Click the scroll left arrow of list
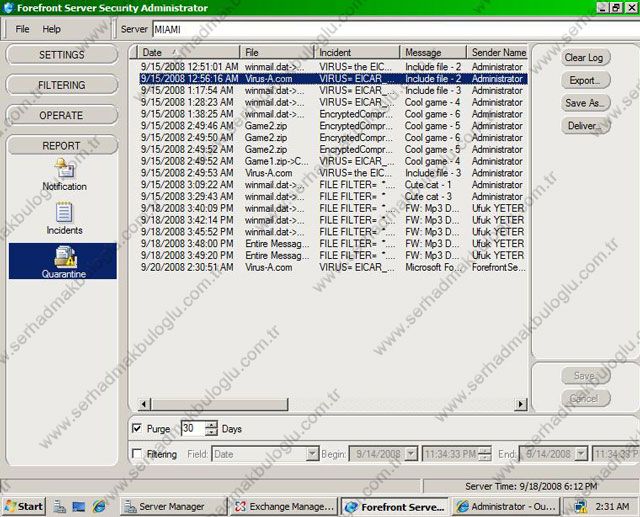 pos(144,404)
